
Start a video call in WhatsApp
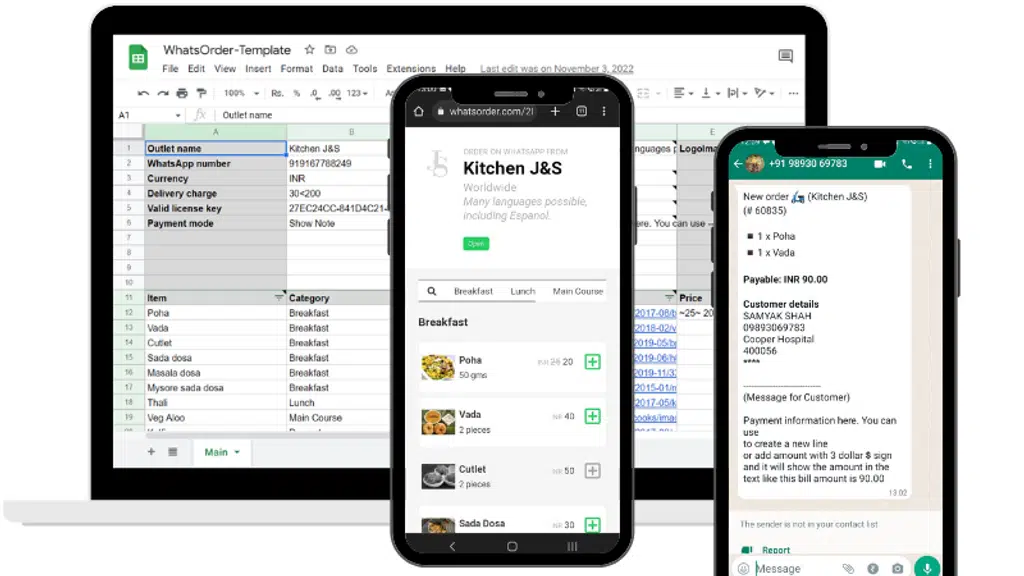[880, 164]
